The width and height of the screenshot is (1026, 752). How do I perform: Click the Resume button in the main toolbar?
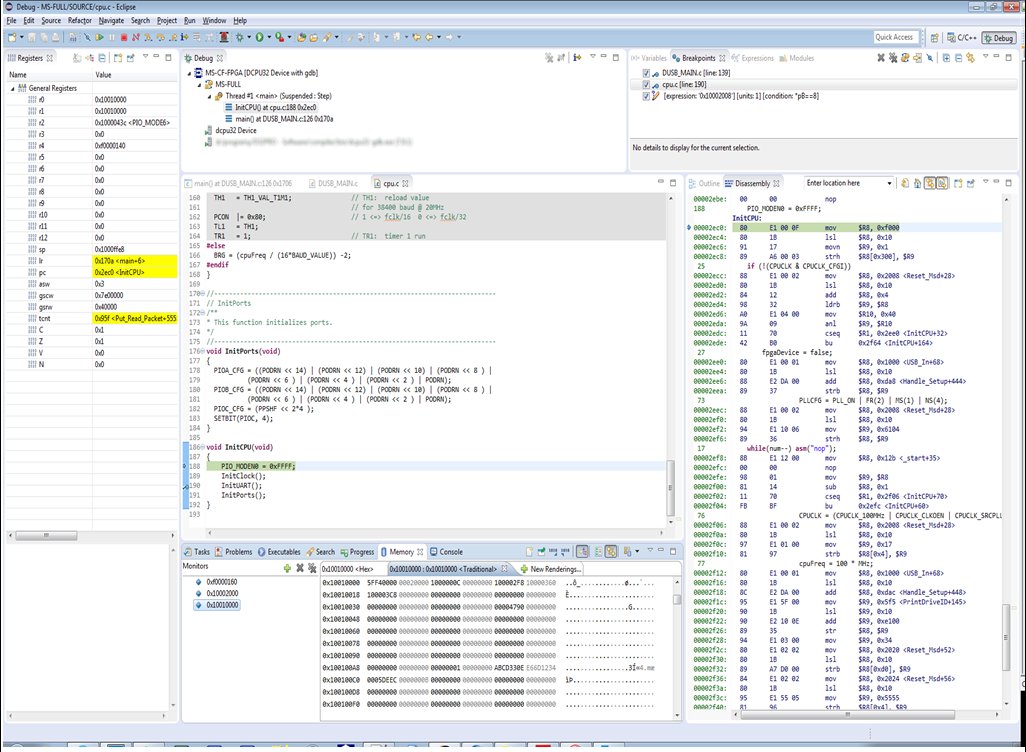click(x=100, y=37)
